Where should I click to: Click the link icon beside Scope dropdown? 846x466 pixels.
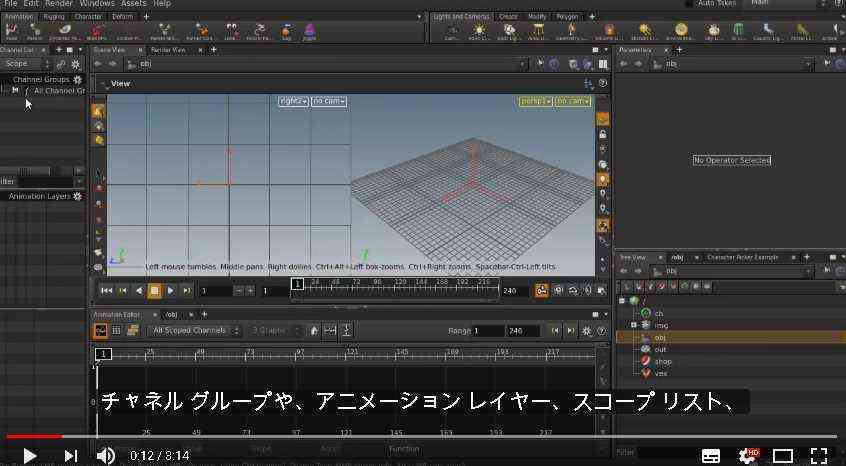(60, 64)
